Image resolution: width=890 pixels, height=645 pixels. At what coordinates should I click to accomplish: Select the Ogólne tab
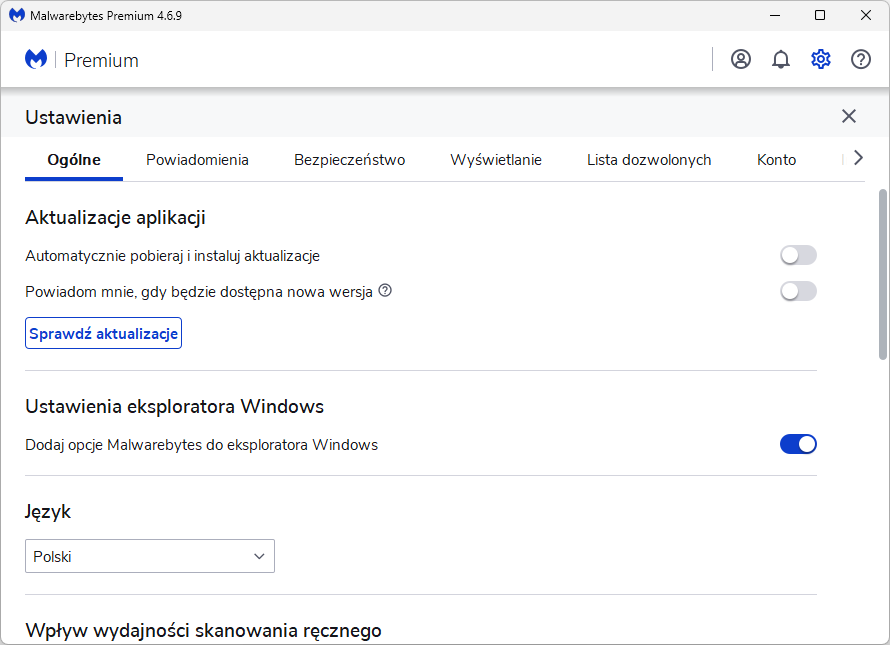[x=74, y=160]
